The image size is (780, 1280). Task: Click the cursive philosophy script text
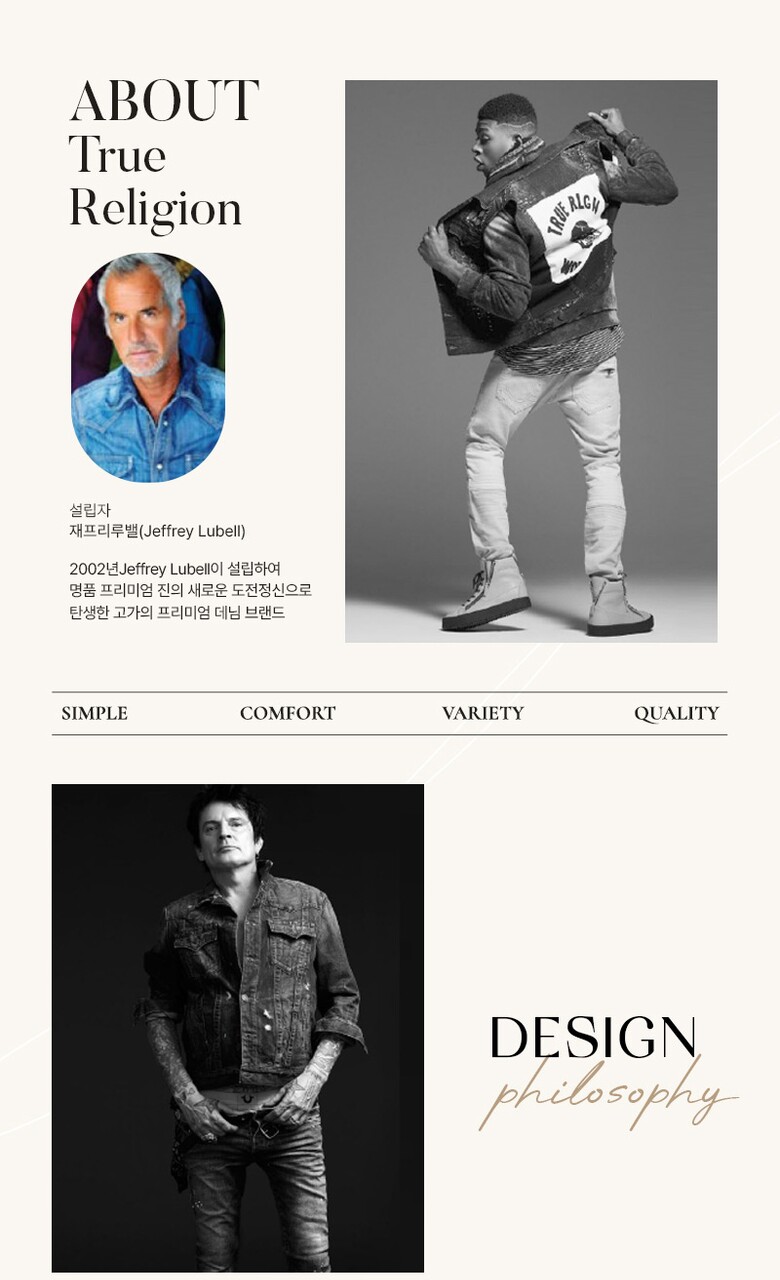608,1094
